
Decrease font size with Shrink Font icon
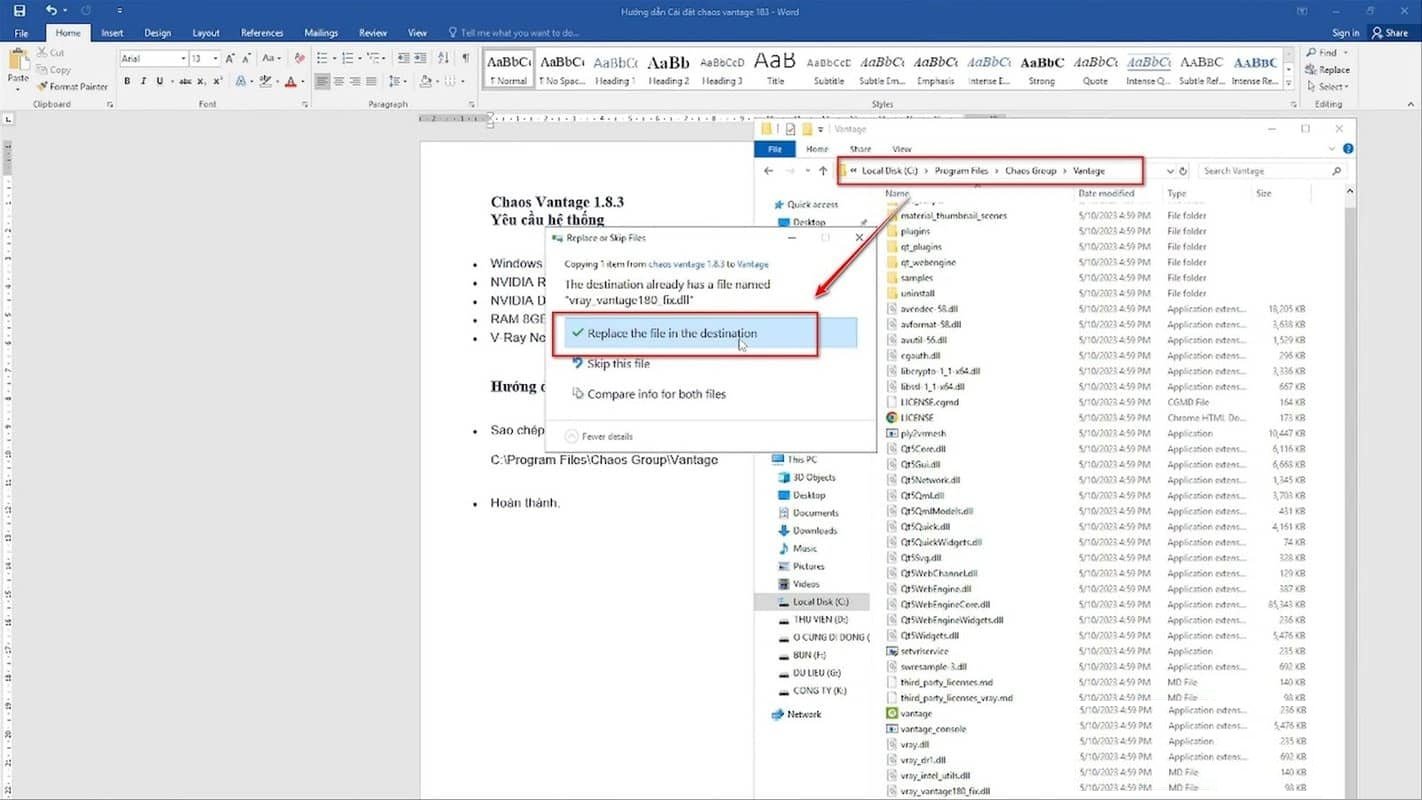247,59
